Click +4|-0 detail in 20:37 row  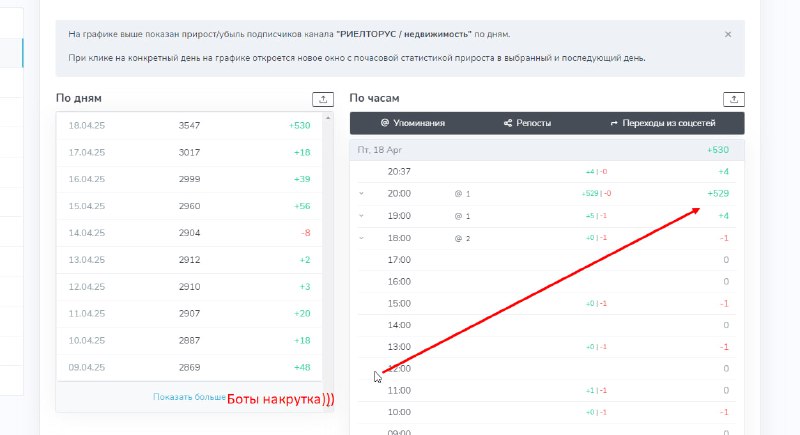tap(596, 172)
